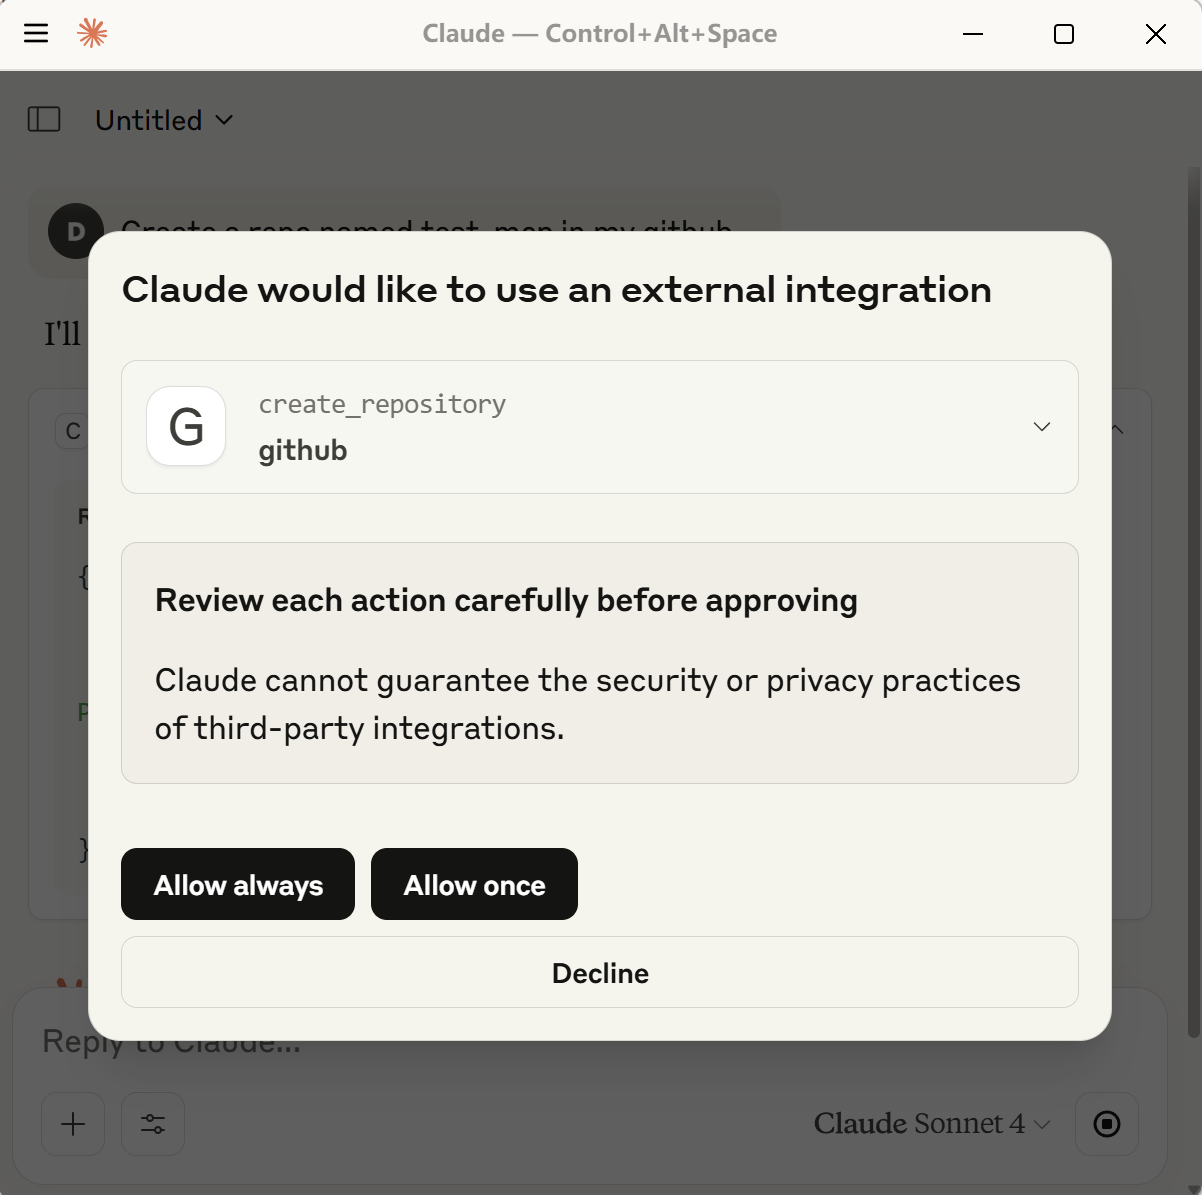Click the Allow once button
The image size is (1202, 1195).
click(474, 884)
